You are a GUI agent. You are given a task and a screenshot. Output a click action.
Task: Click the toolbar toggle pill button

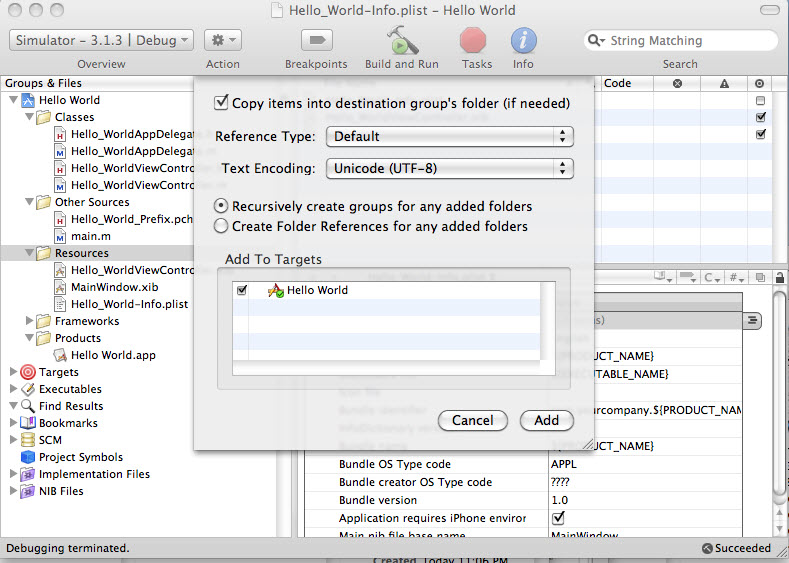coord(769,10)
